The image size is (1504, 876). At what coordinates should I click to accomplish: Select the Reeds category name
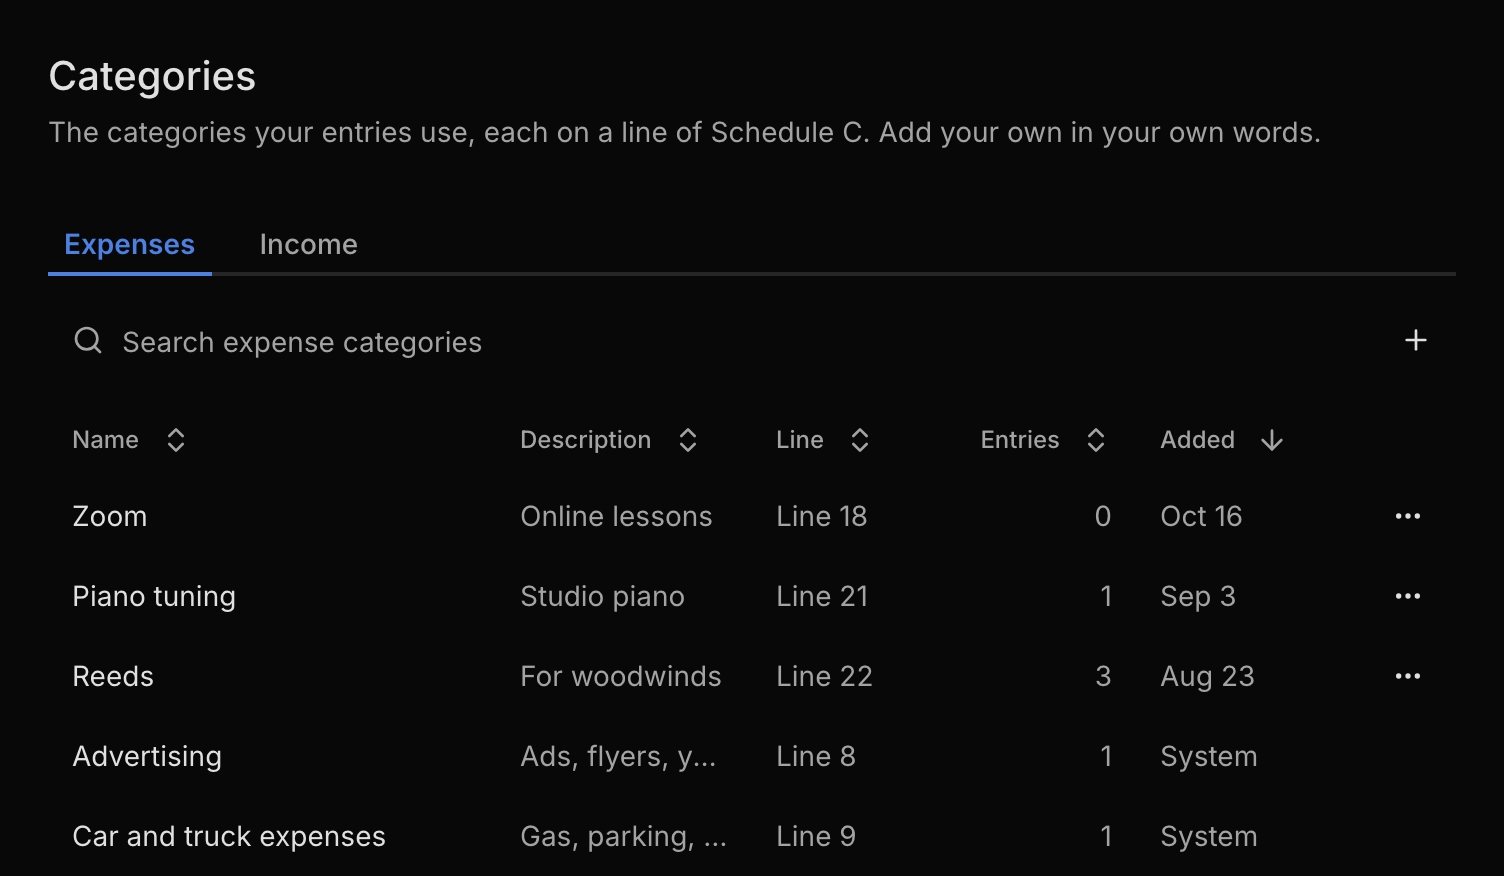tap(113, 676)
